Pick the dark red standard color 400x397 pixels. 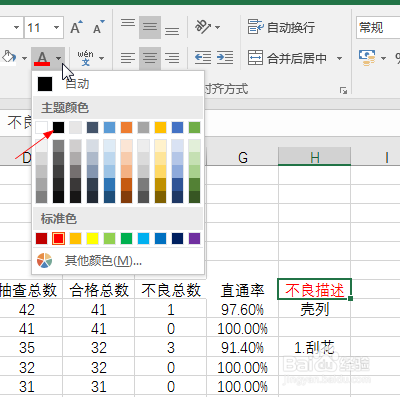41,238
